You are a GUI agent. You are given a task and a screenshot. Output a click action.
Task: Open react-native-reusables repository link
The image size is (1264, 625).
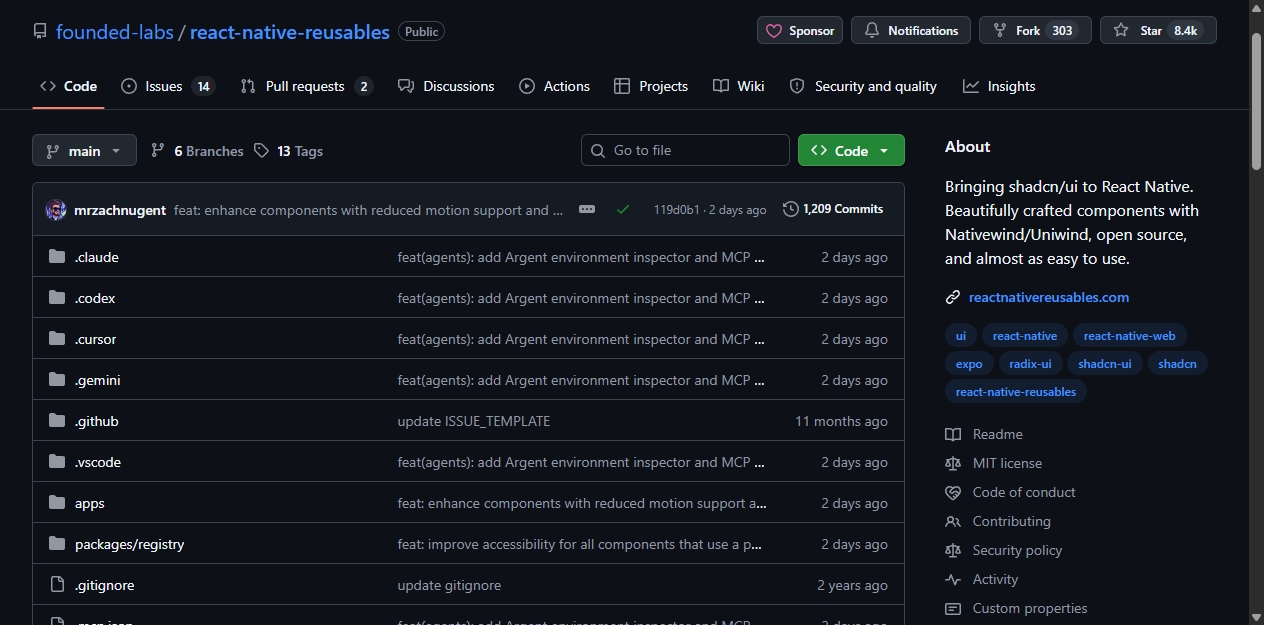pos(290,32)
